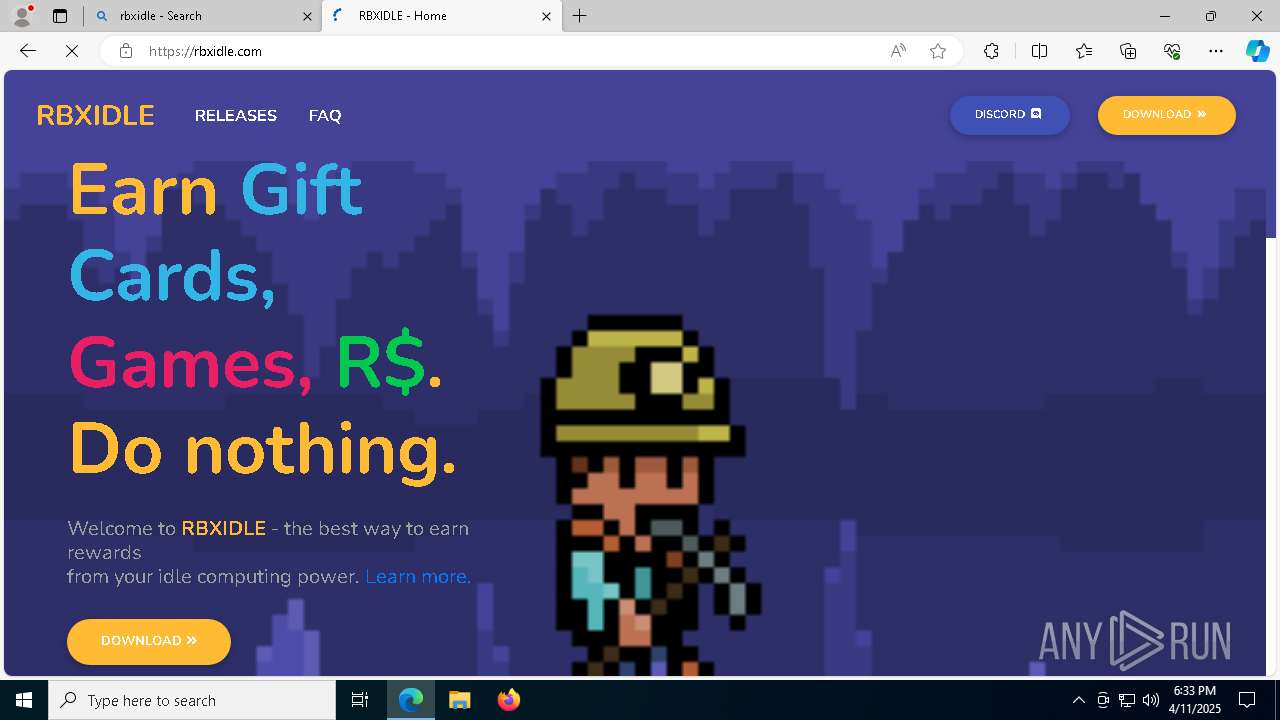1280x720 pixels.
Task: Open the FAQ nav link
Action: click(325, 116)
